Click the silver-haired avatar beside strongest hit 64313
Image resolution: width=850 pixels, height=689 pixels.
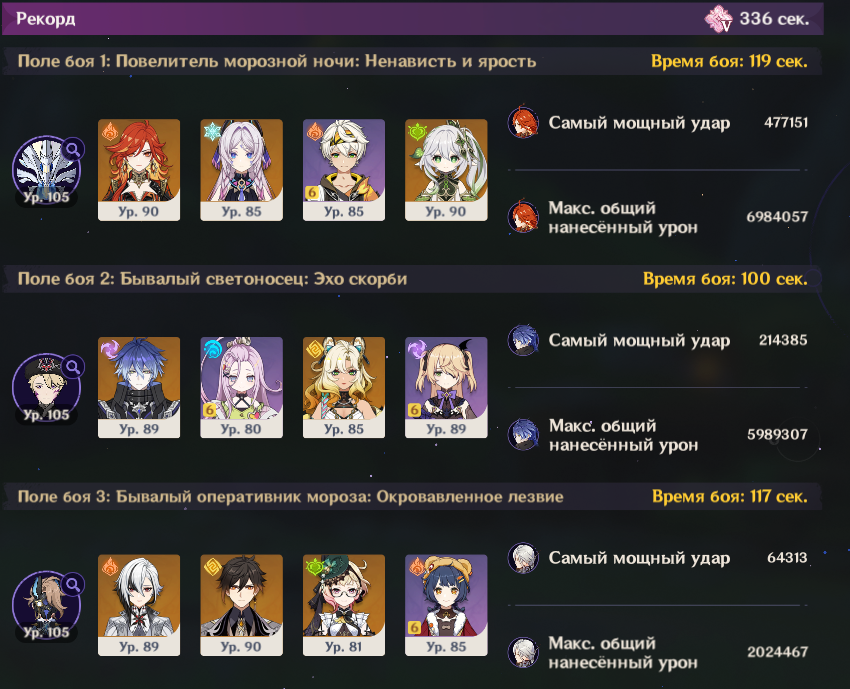pos(523,558)
